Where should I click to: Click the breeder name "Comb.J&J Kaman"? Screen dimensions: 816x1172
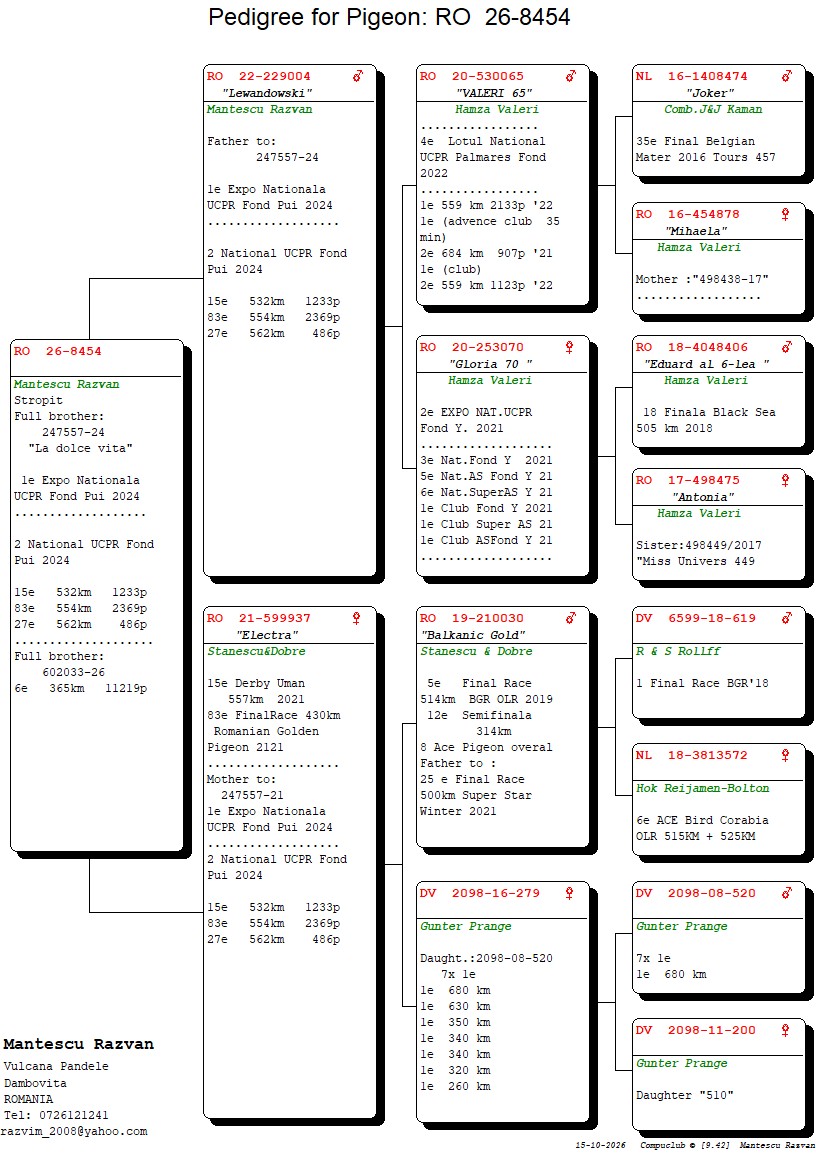point(714,109)
